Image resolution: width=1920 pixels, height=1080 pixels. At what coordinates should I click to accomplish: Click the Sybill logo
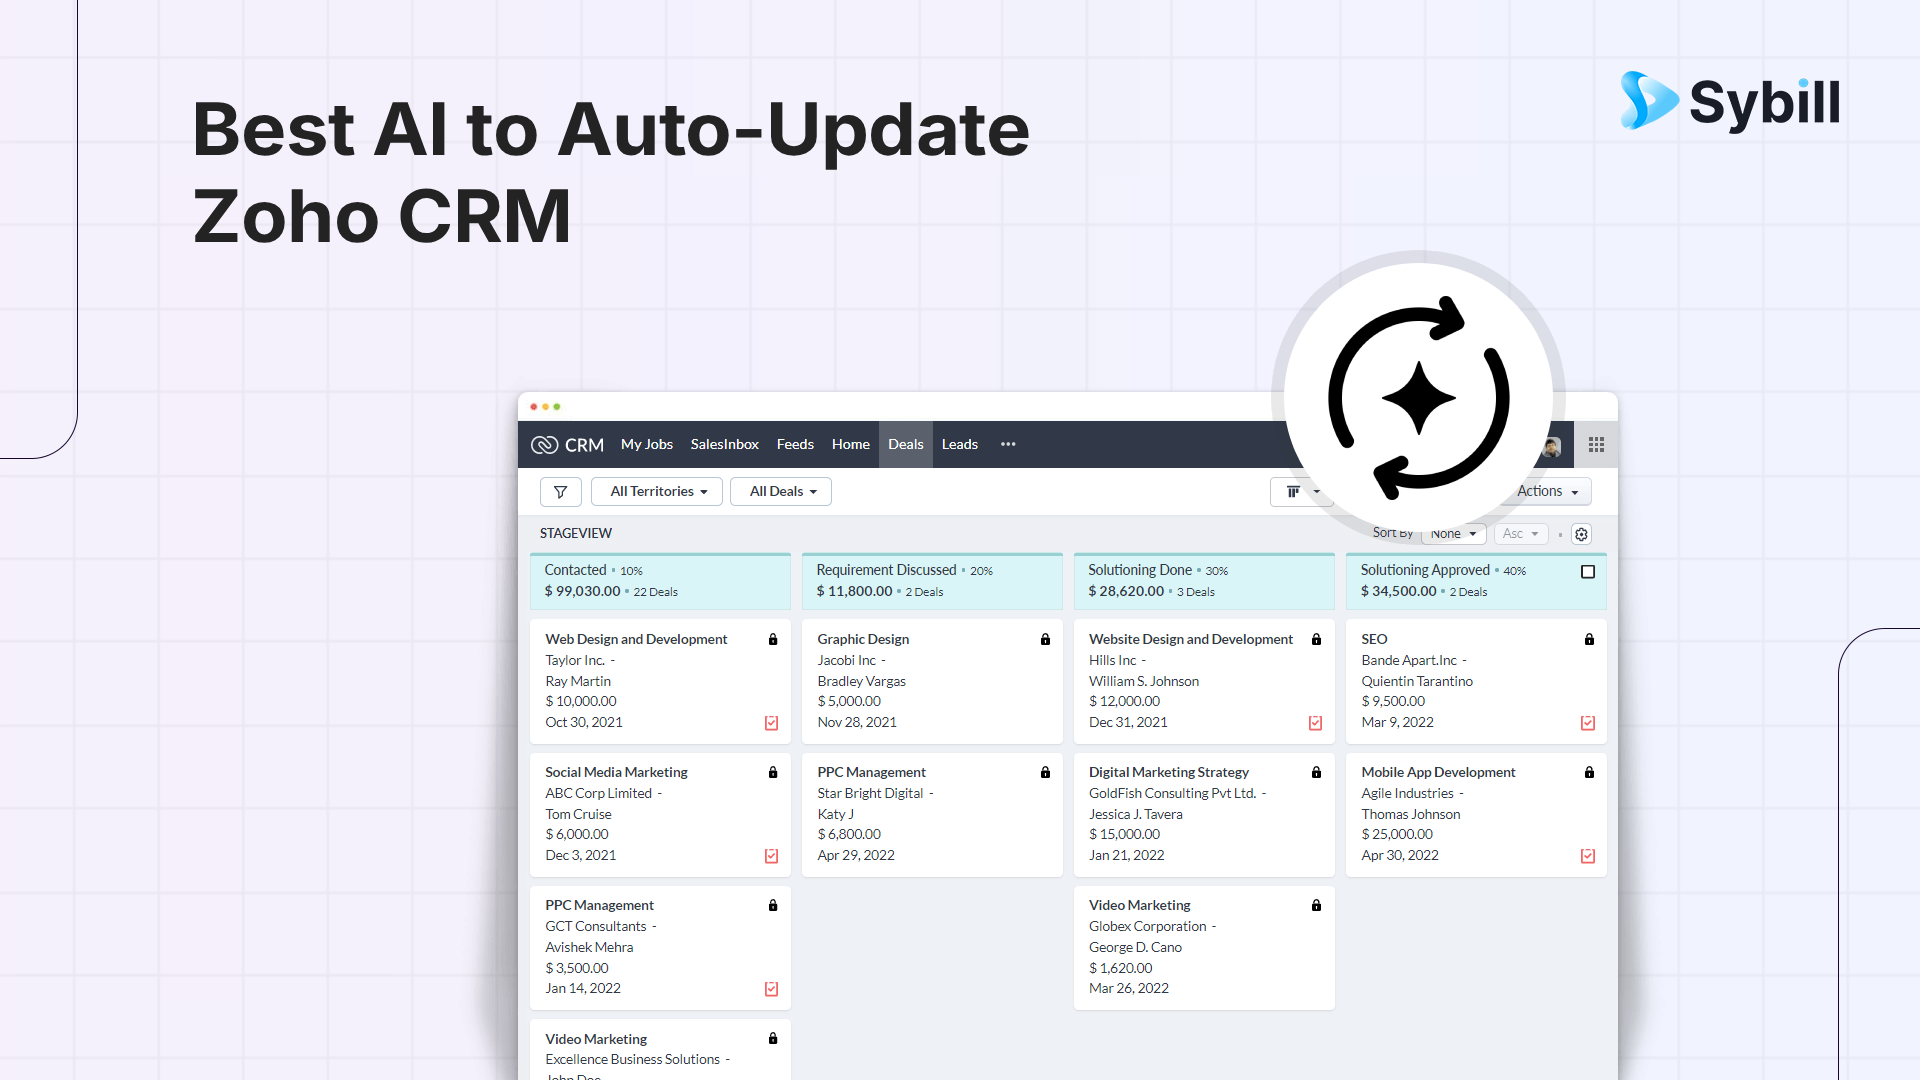tap(1730, 101)
